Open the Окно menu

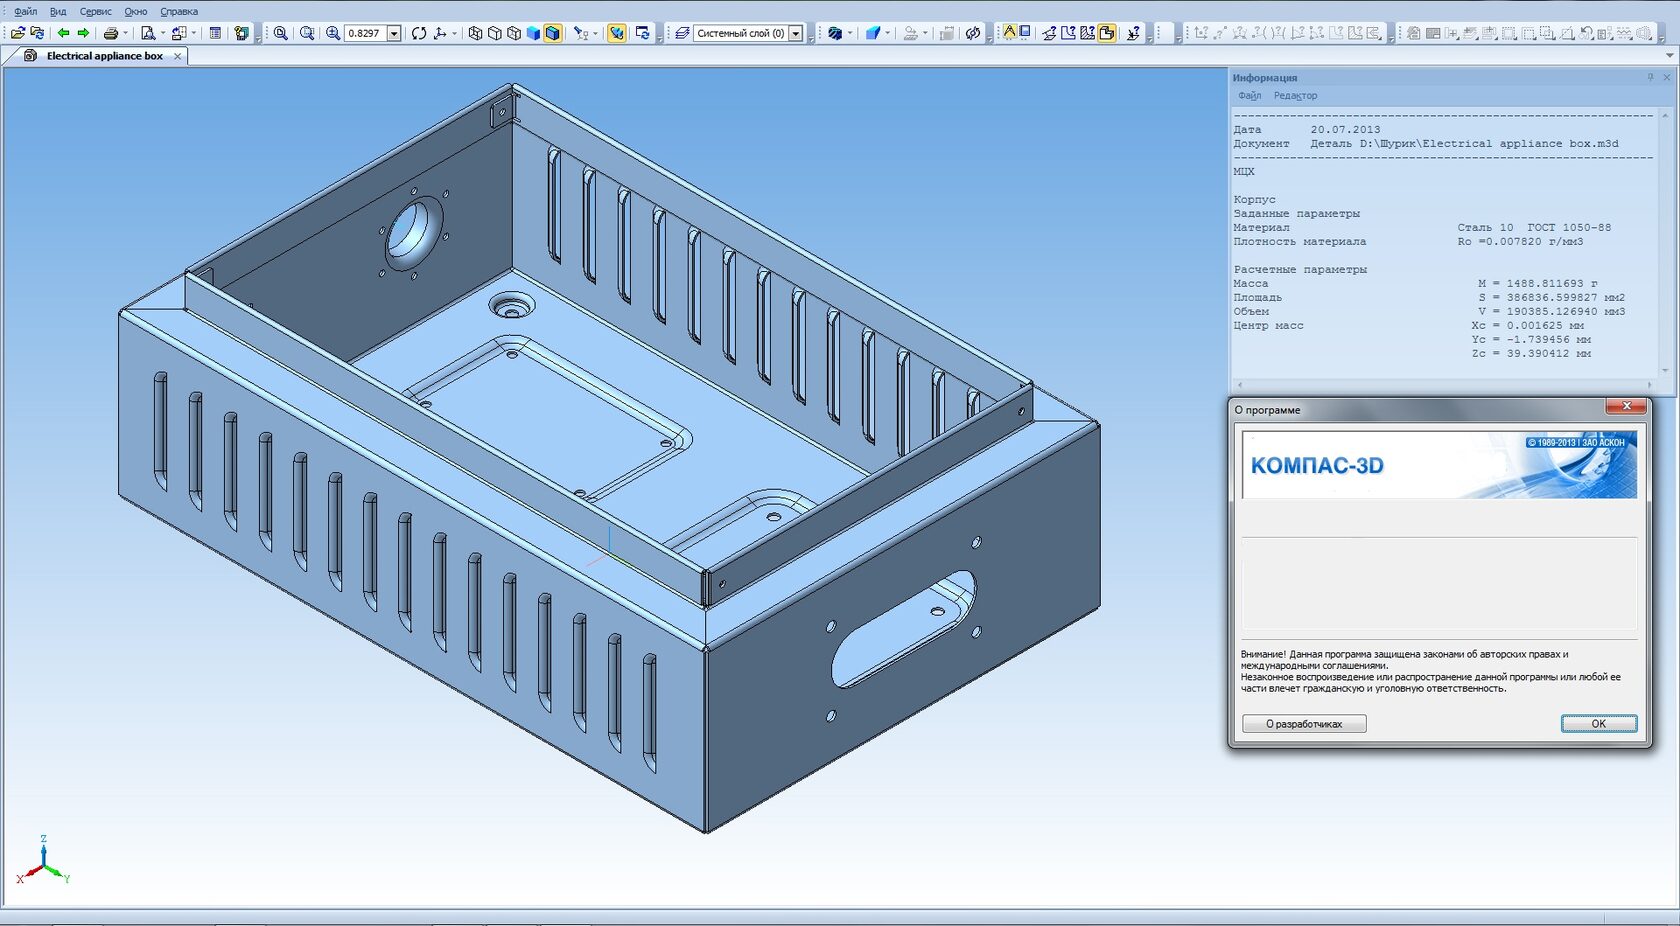136,12
